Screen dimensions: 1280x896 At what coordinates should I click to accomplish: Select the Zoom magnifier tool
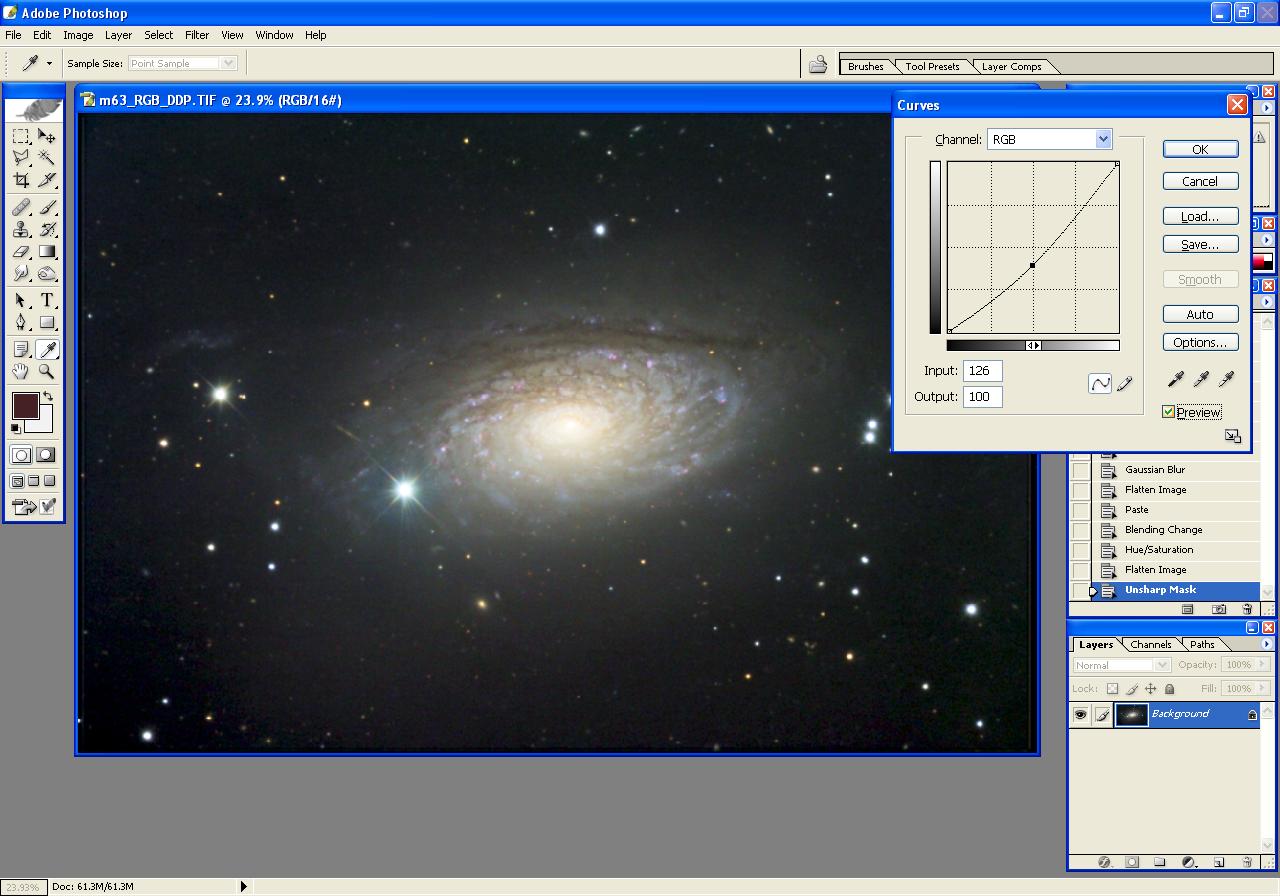click(x=47, y=371)
